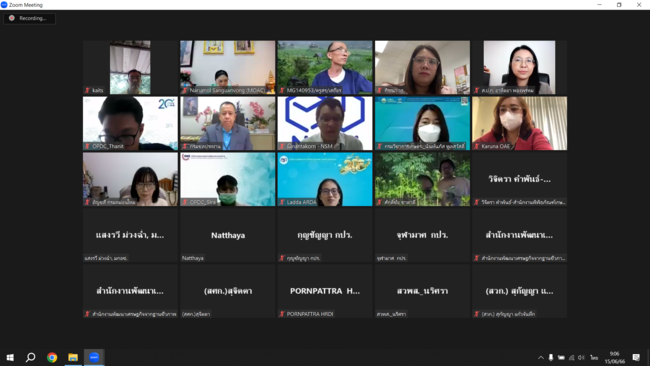
Task: Open the clock and date flyout
Action: click(615, 357)
